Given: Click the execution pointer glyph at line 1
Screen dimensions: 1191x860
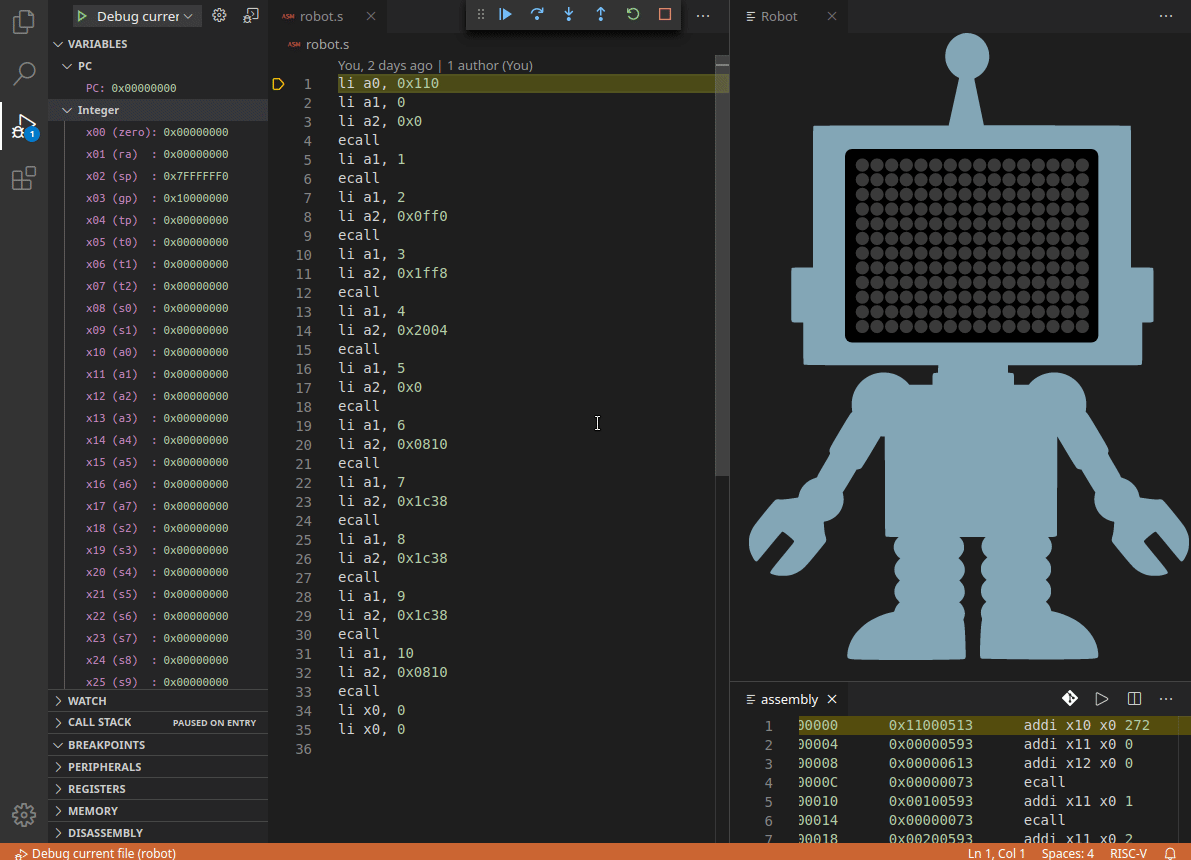Looking at the screenshot, I should [x=278, y=84].
